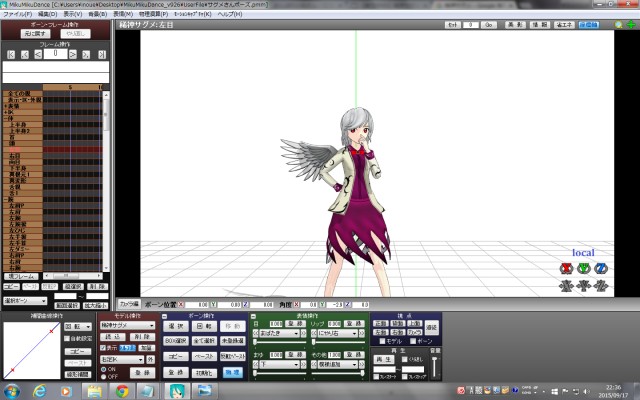The height and width of the screenshot is (400, 640).
Task: Next eyebrow morph arrow button
Action: pos(303,364)
